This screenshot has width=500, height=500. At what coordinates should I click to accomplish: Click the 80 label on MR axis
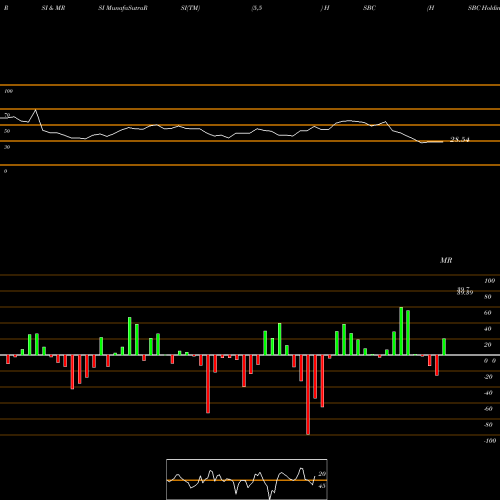(487, 297)
